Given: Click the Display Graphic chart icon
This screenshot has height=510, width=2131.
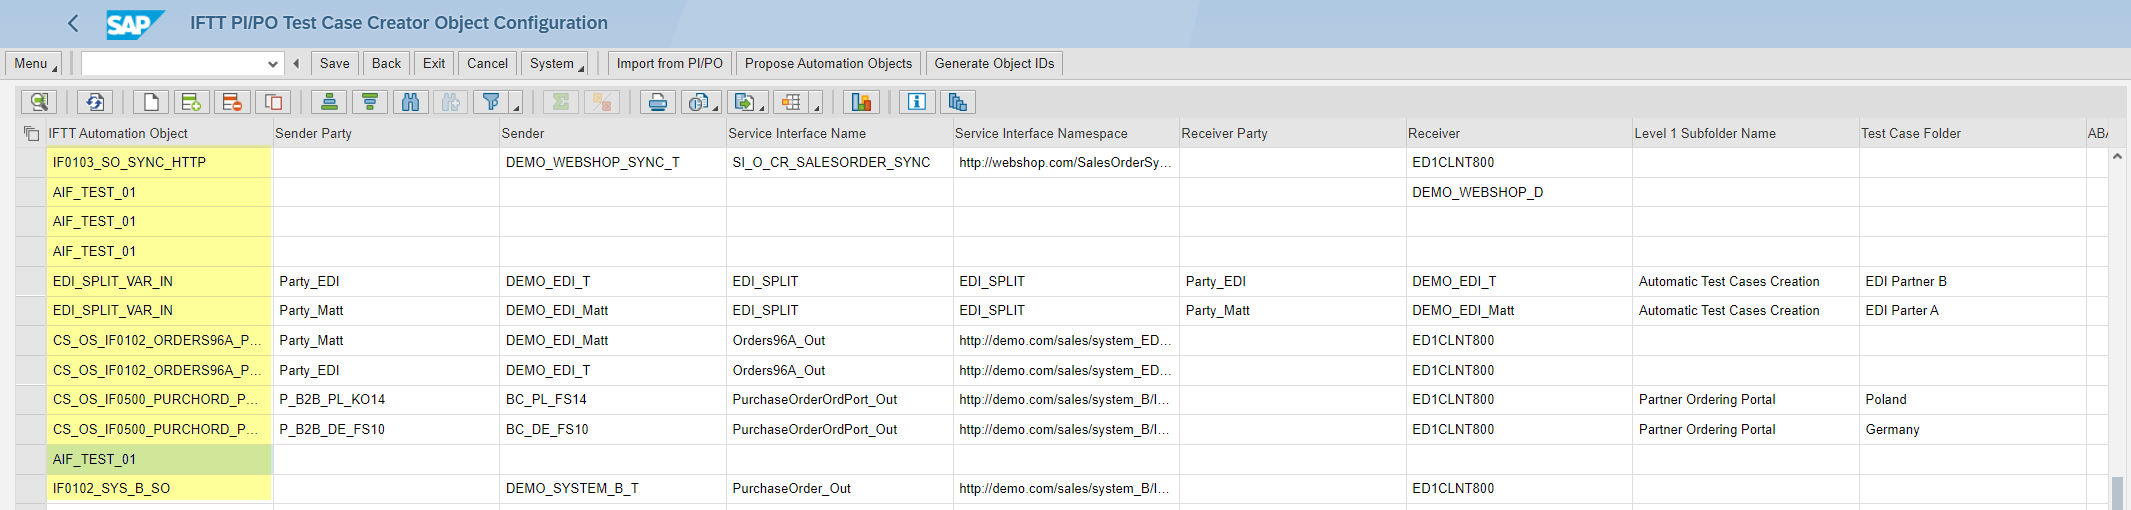Looking at the screenshot, I should (x=861, y=102).
